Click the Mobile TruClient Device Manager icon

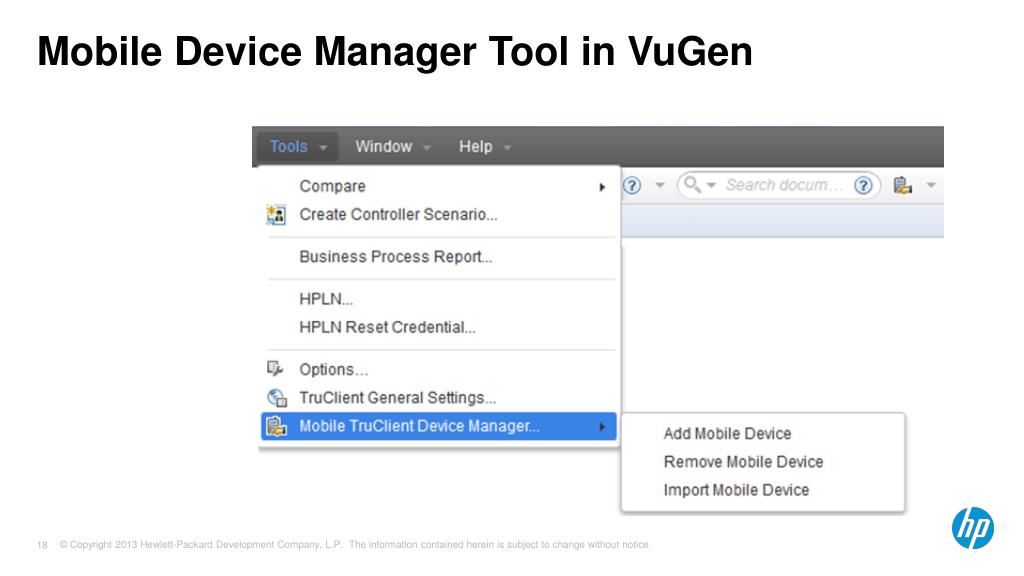tap(276, 426)
